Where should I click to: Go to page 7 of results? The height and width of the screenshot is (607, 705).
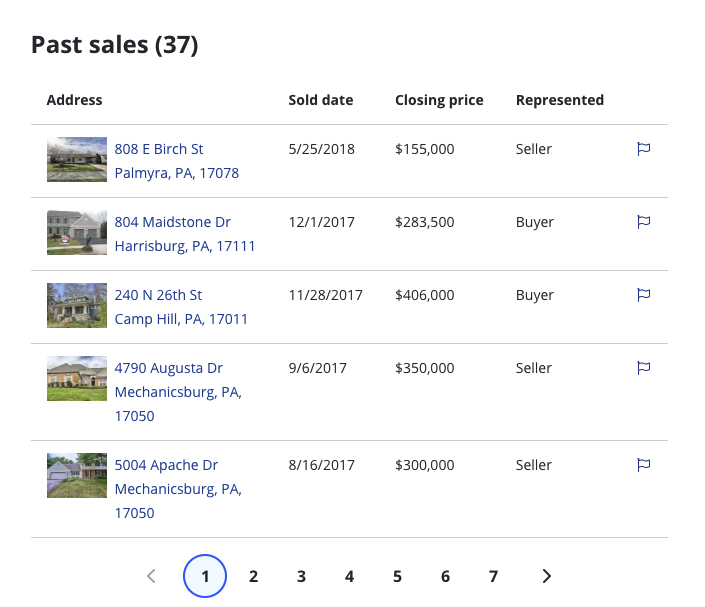click(x=493, y=576)
